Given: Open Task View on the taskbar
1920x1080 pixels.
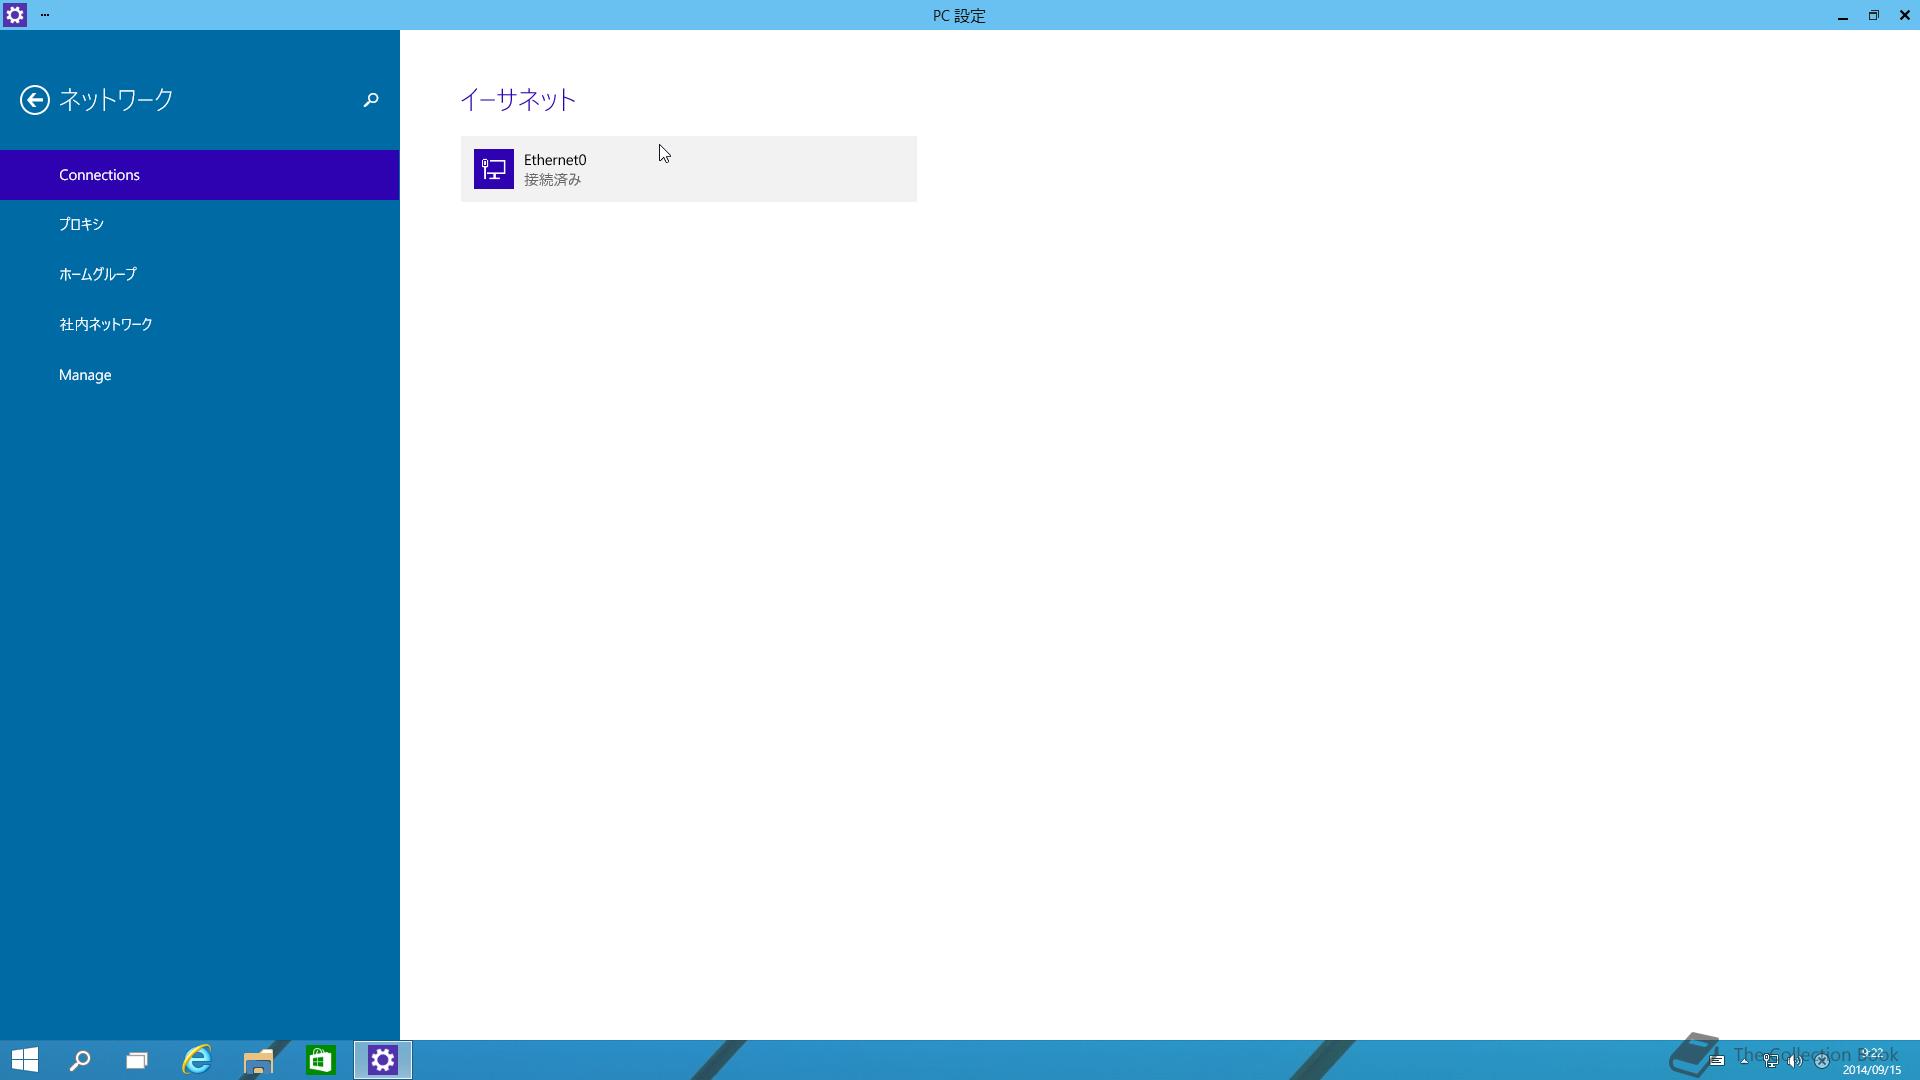Looking at the screenshot, I should [x=137, y=1060].
